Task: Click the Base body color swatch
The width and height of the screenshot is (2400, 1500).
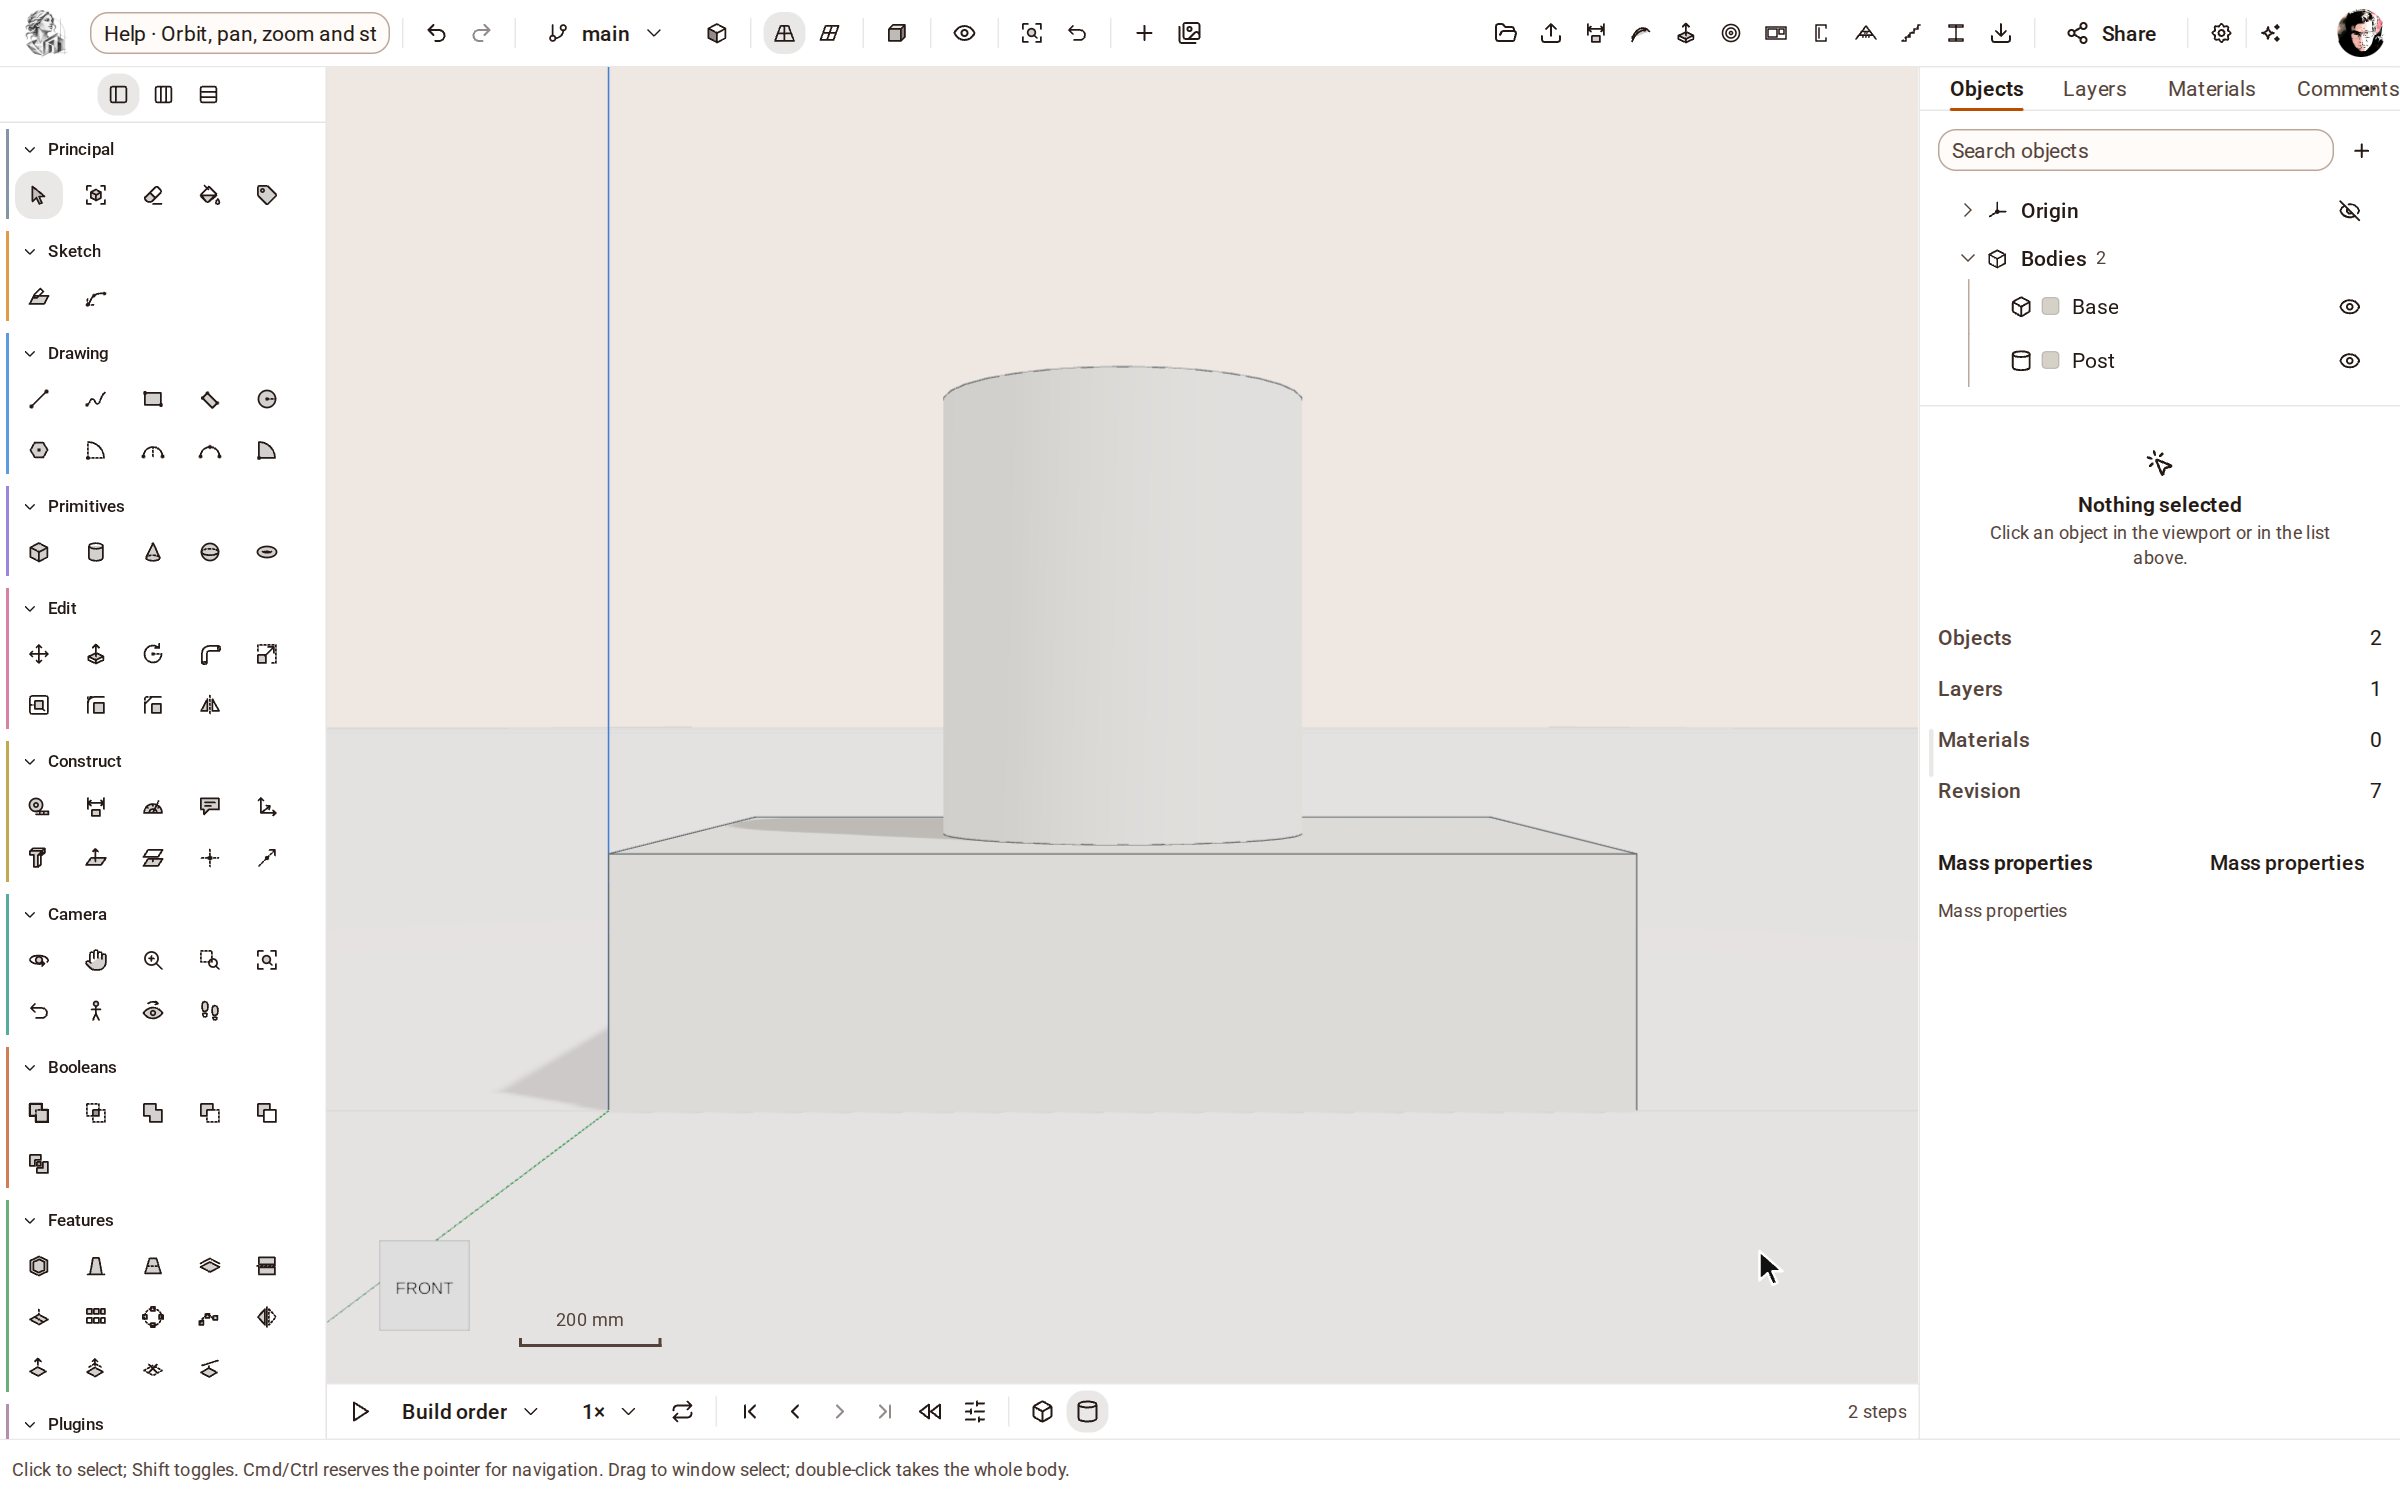Action: point(2051,306)
